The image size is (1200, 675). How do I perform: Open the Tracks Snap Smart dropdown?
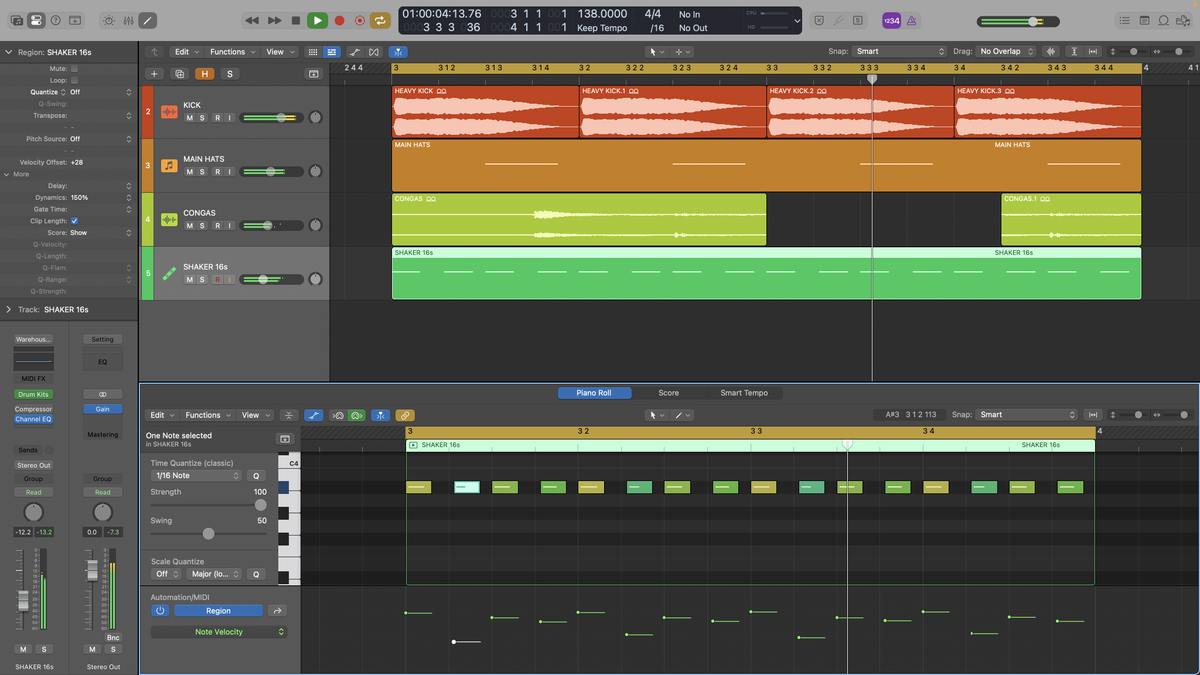(900, 51)
